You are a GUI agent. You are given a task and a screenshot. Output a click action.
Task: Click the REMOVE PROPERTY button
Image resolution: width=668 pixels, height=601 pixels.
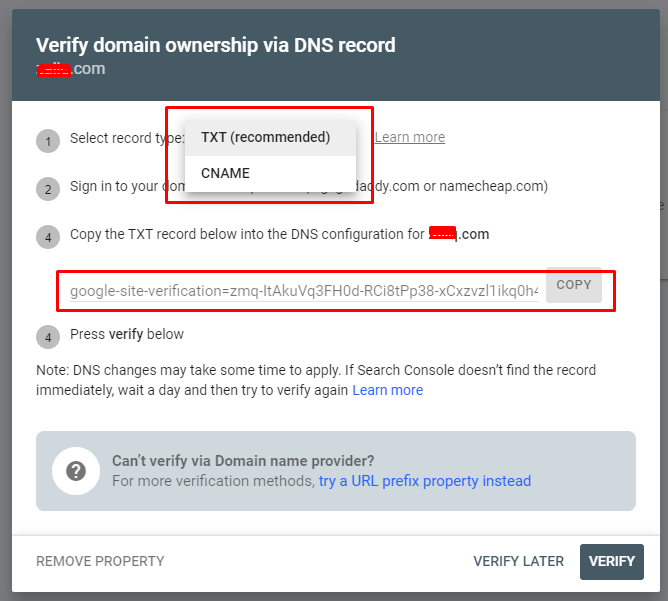click(100, 561)
